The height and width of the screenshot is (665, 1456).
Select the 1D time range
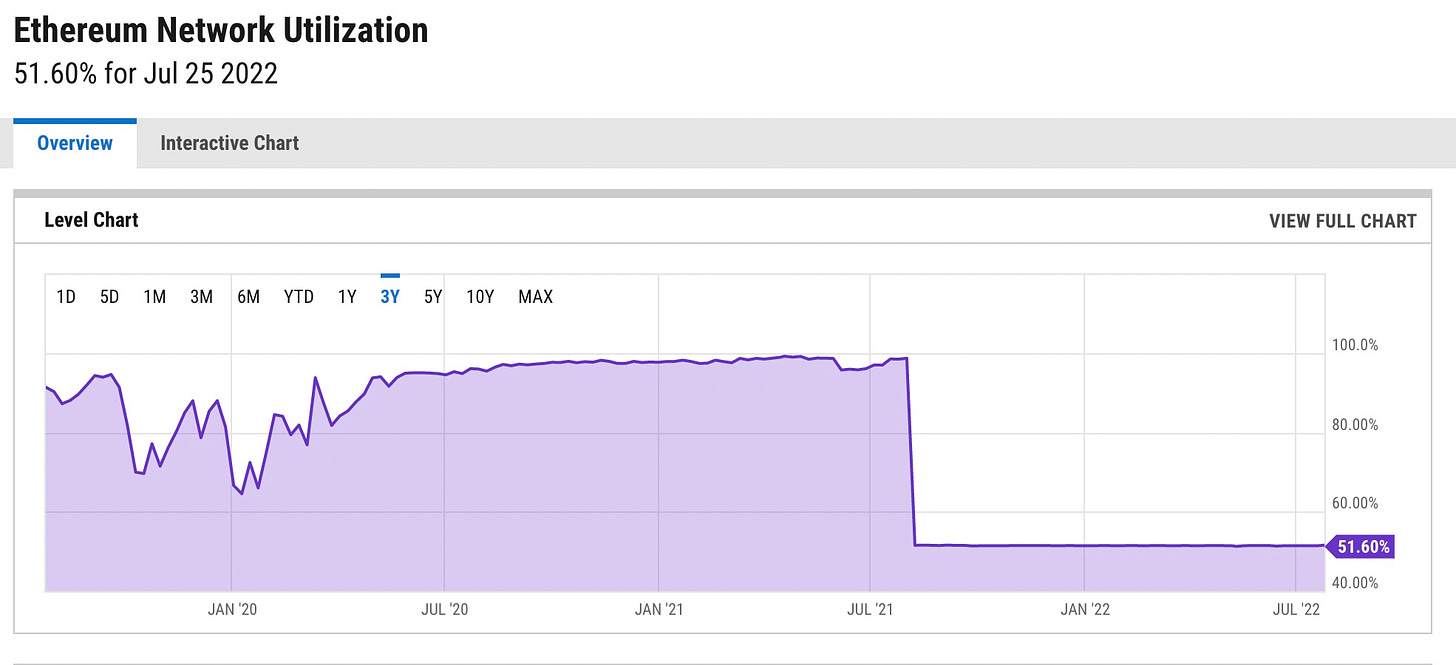66,296
